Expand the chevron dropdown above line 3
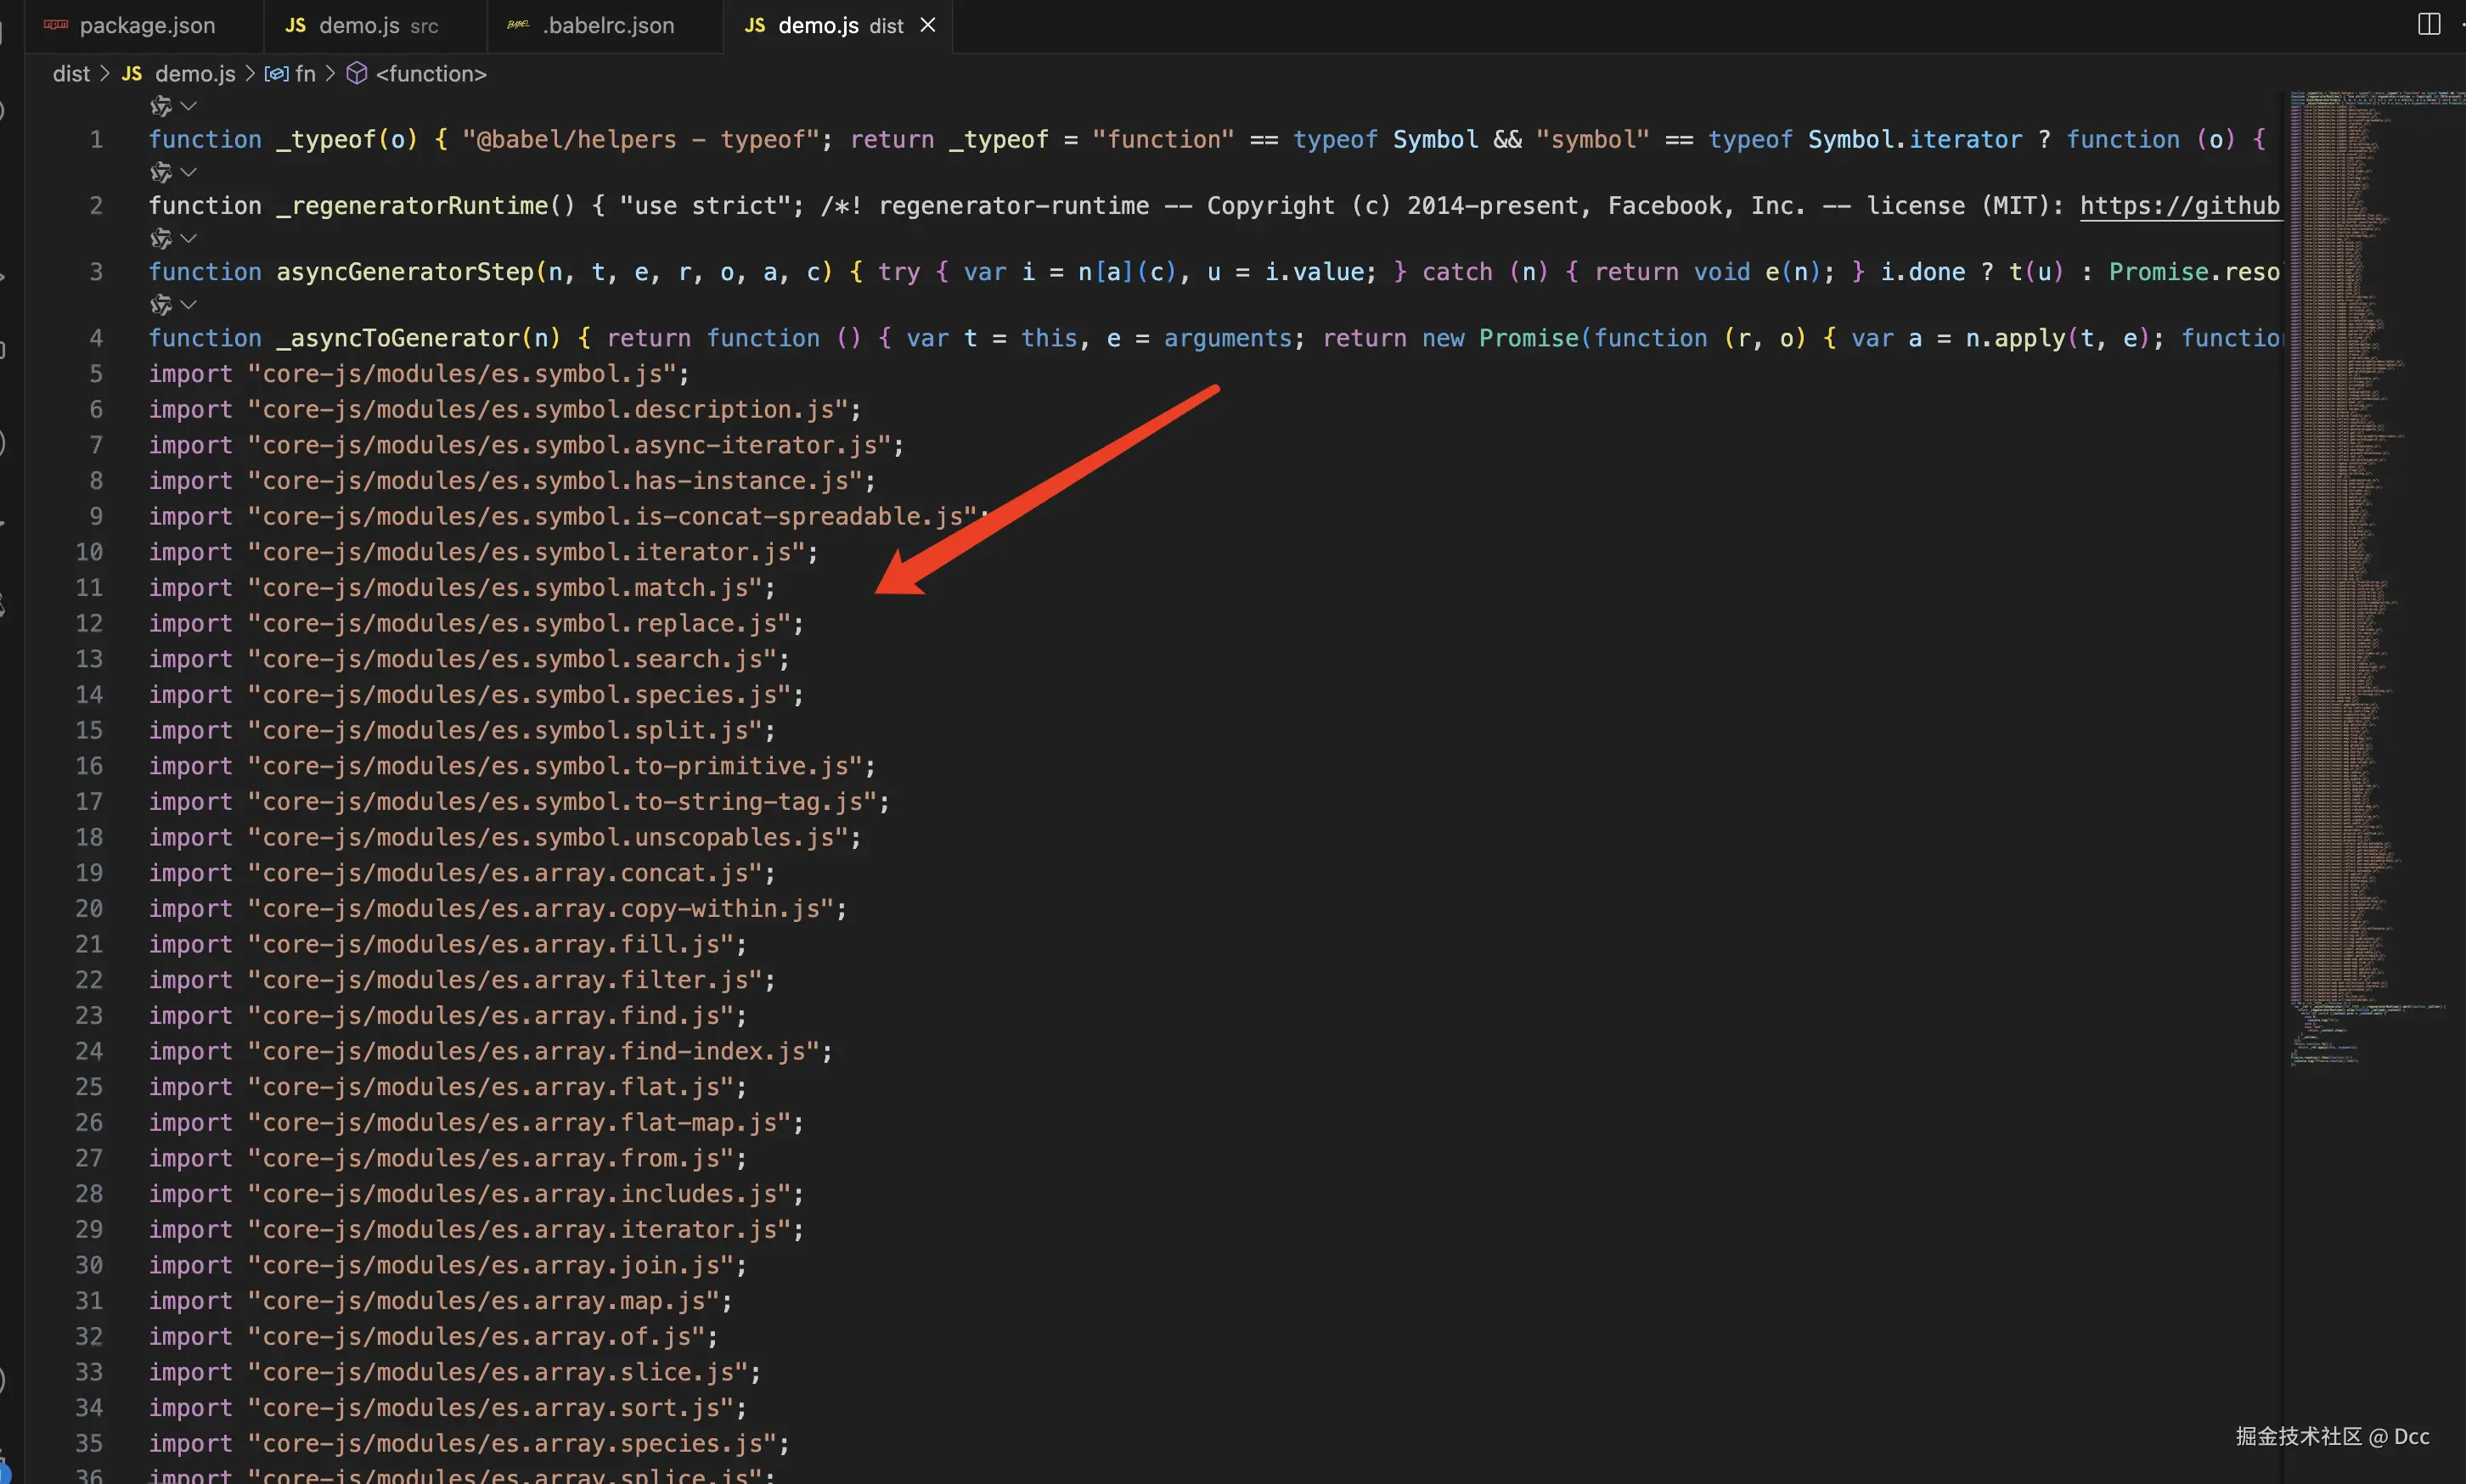 [x=188, y=238]
